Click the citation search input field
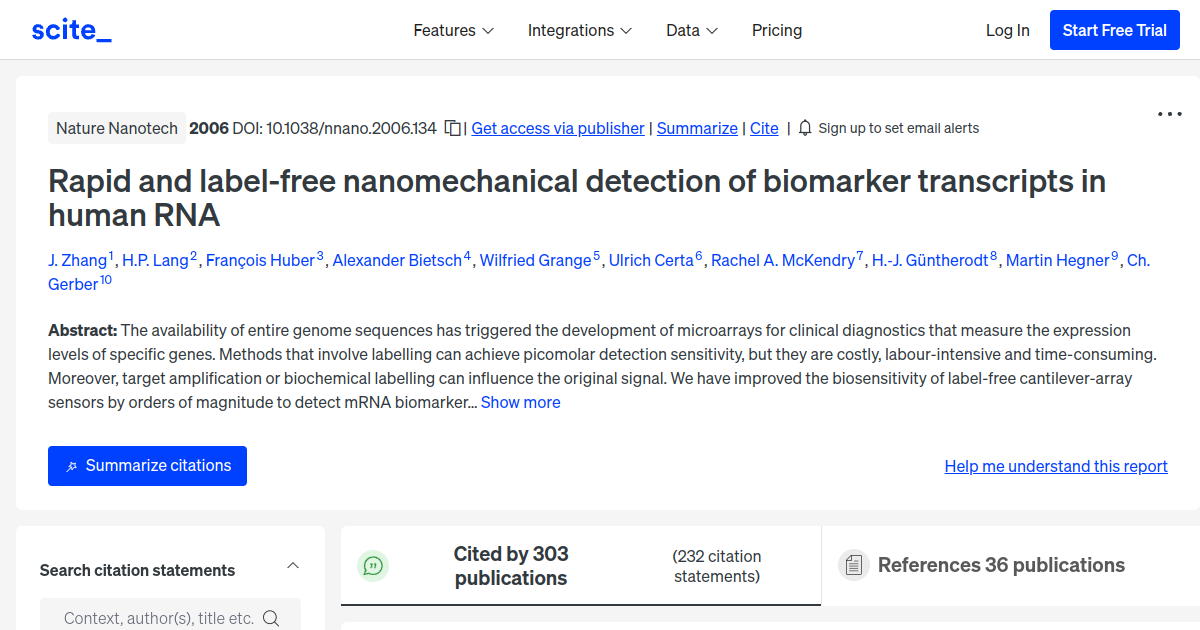1200x630 pixels. tap(150, 617)
